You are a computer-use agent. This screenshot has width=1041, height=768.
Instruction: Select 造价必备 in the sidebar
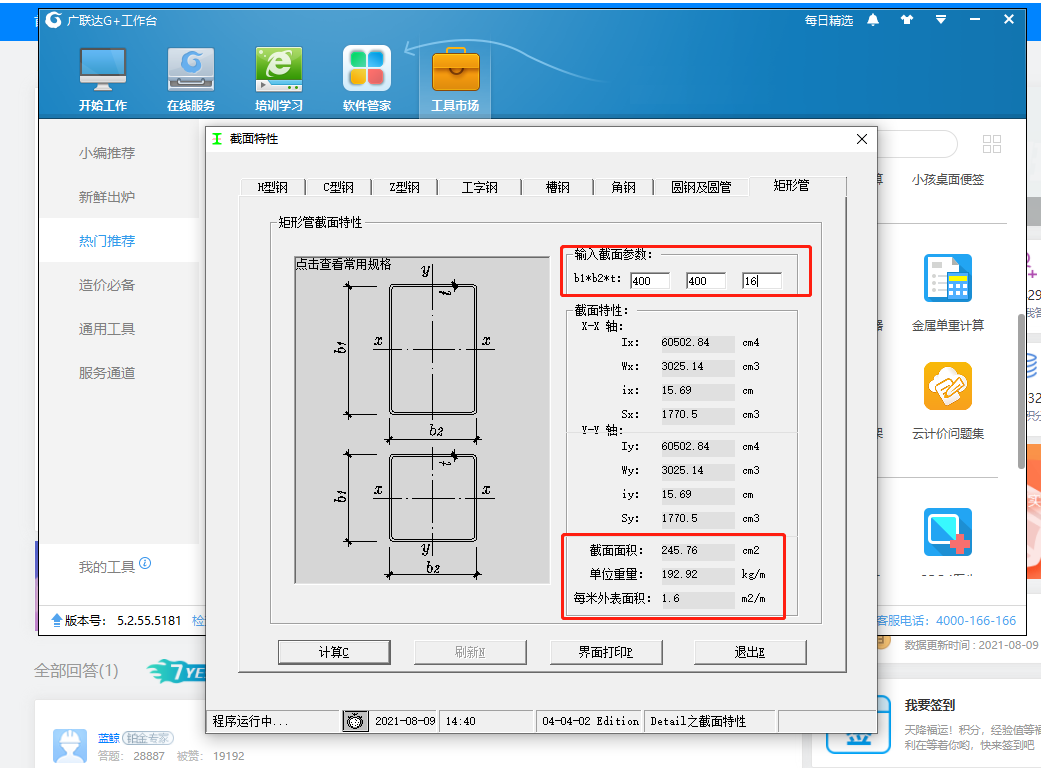point(107,285)
